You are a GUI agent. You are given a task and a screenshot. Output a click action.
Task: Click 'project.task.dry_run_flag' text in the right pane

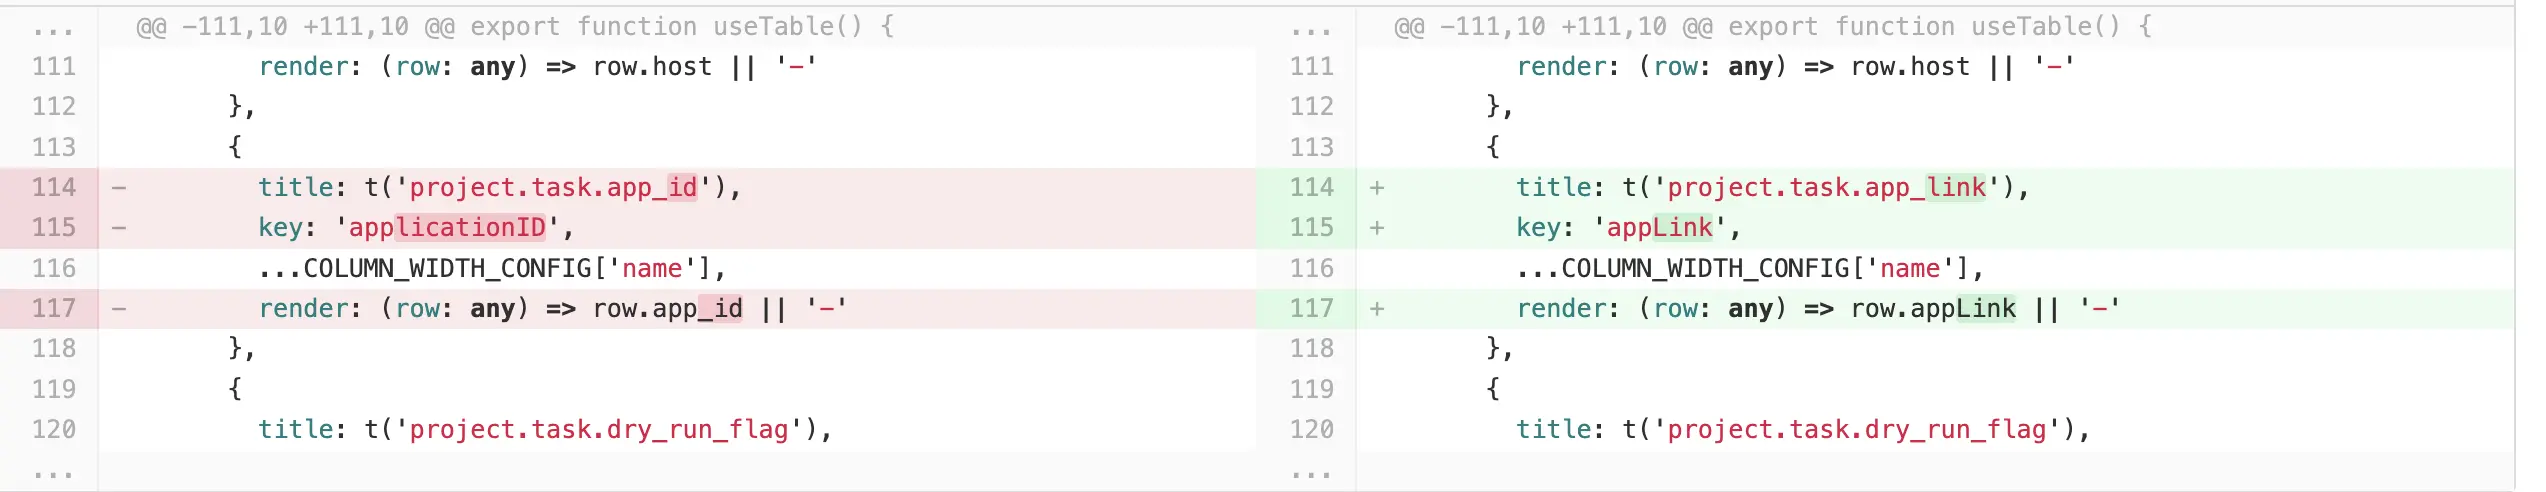1857,429
